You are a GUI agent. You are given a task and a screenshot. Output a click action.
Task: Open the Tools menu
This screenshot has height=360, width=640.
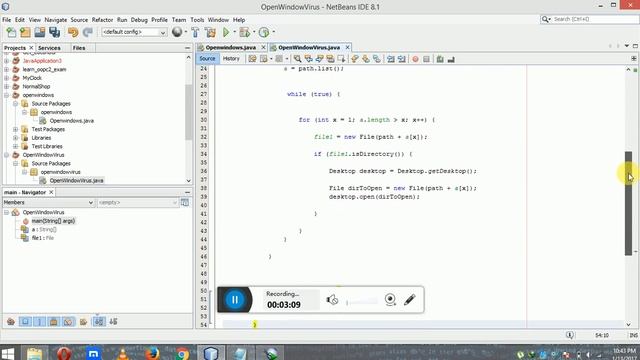tap(197, 20)
